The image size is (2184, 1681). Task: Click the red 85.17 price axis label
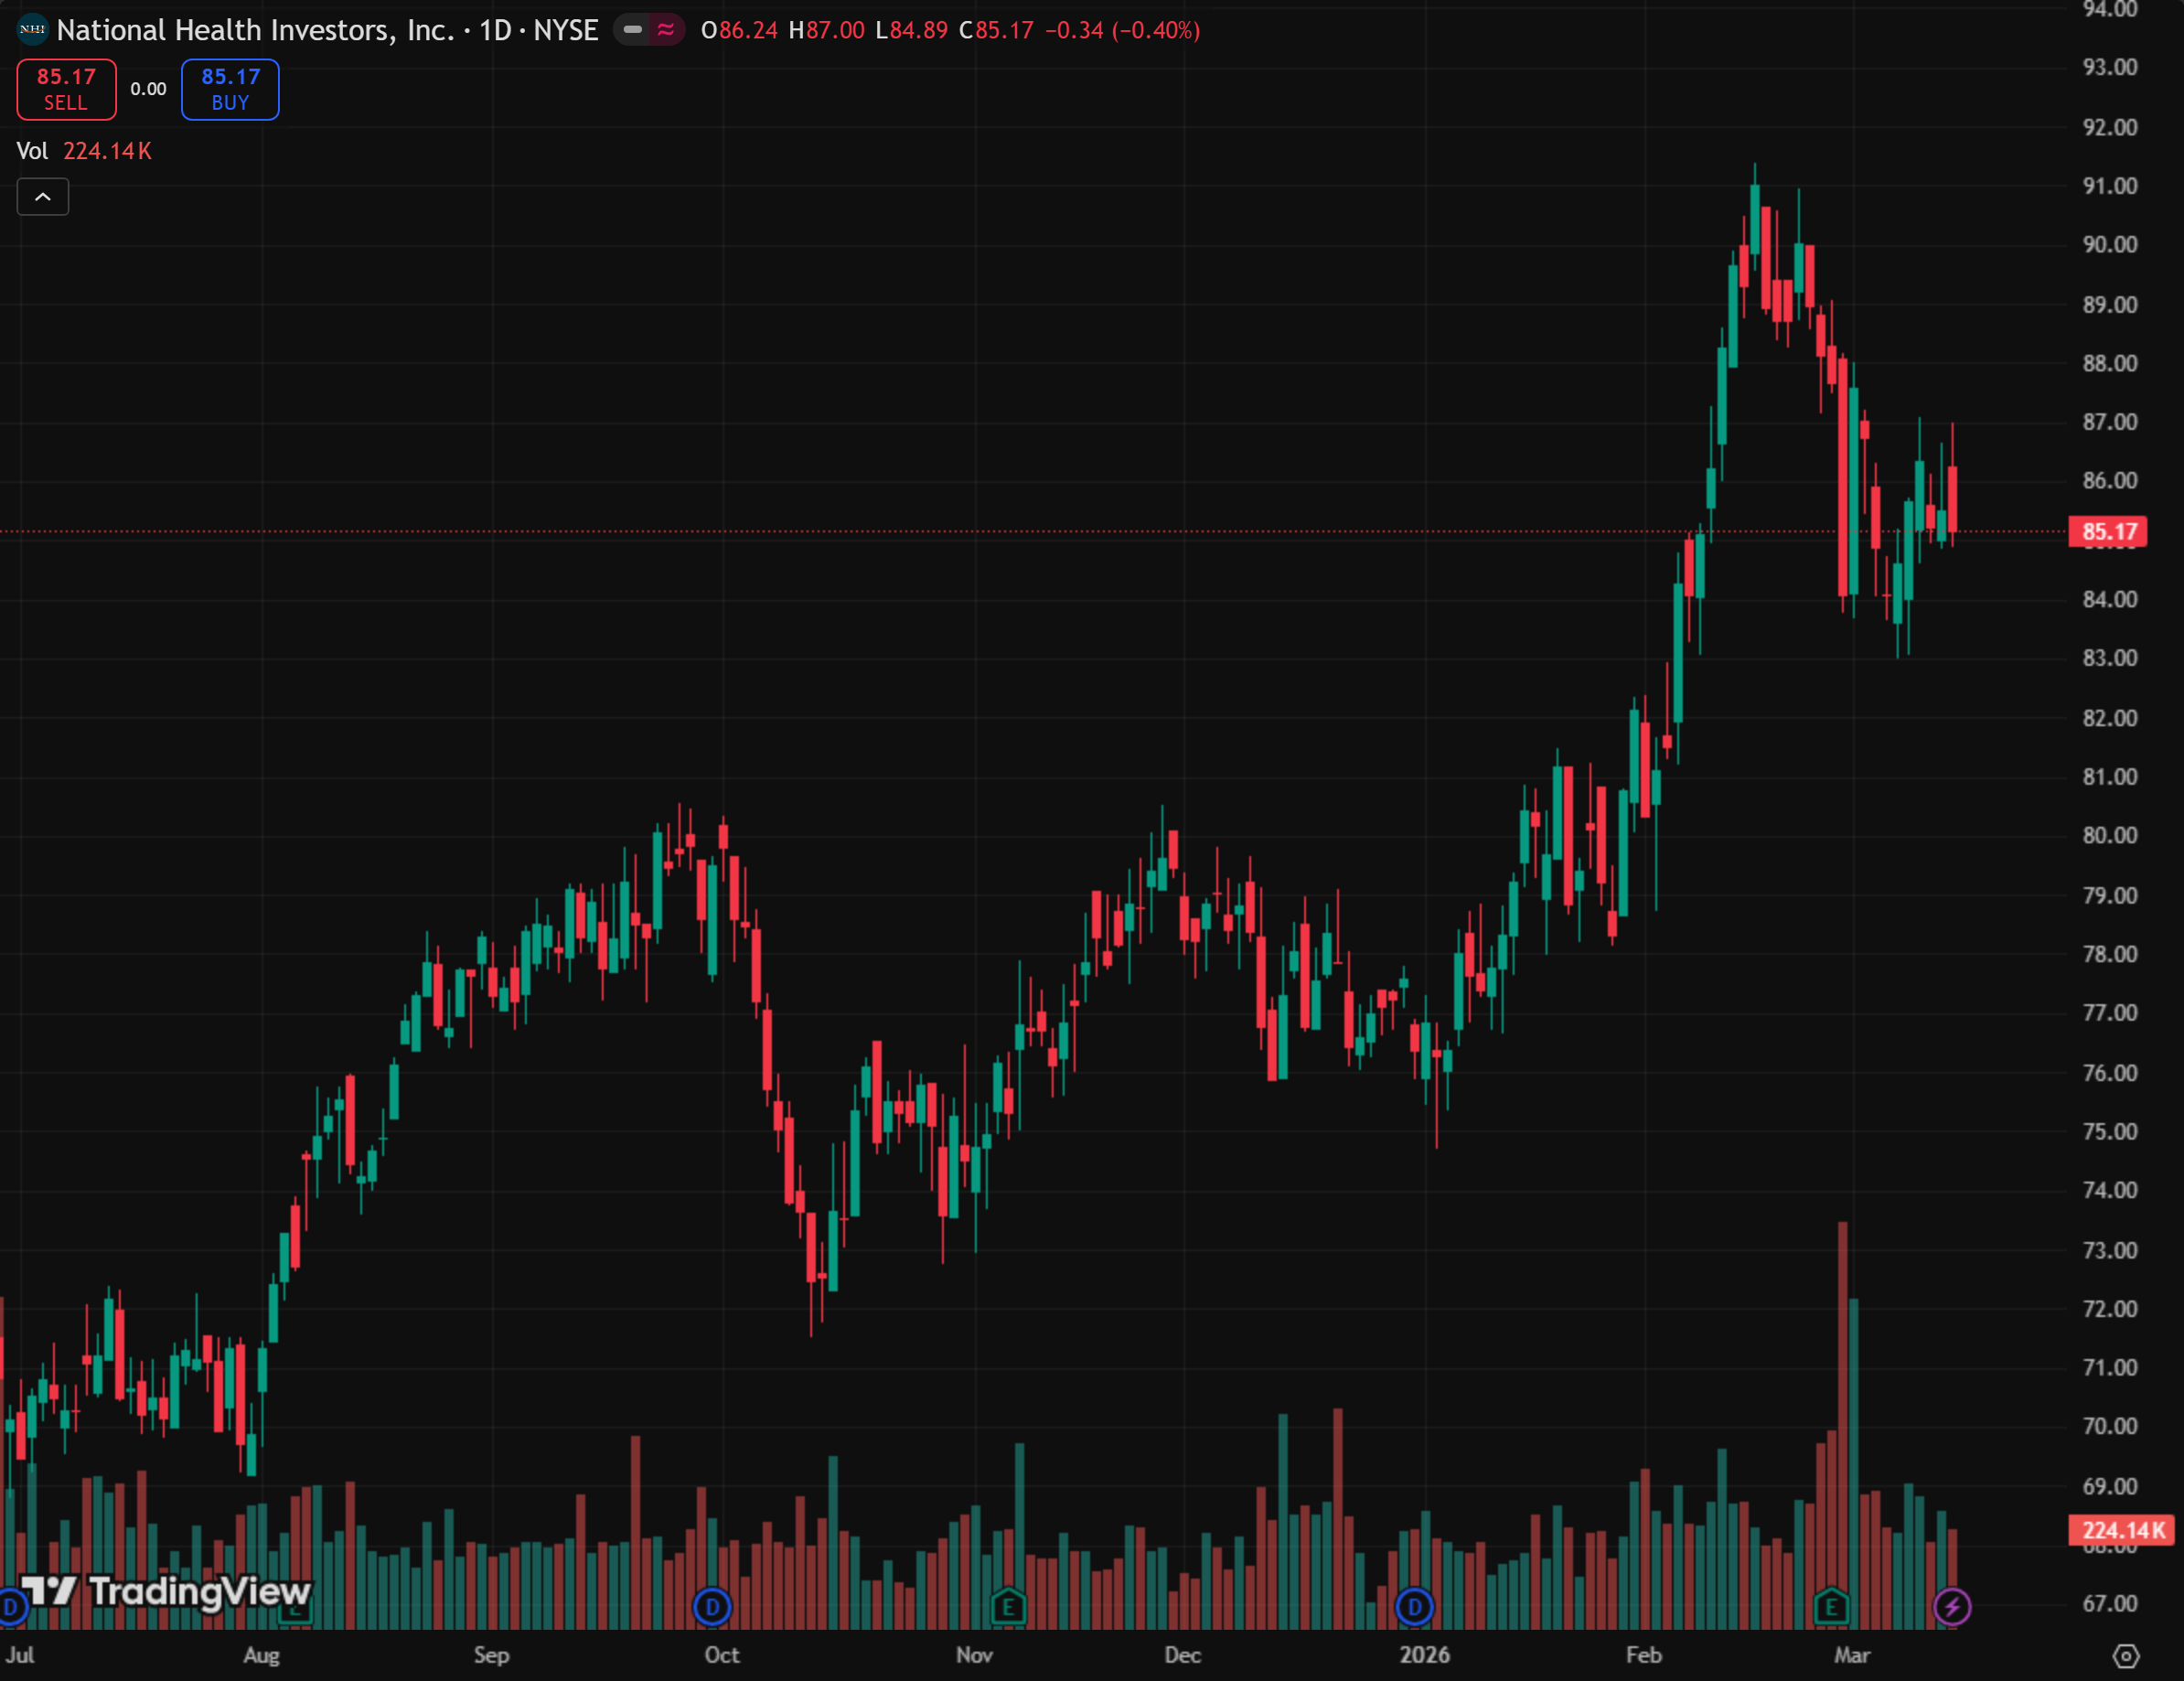[x=2108, y=532]
